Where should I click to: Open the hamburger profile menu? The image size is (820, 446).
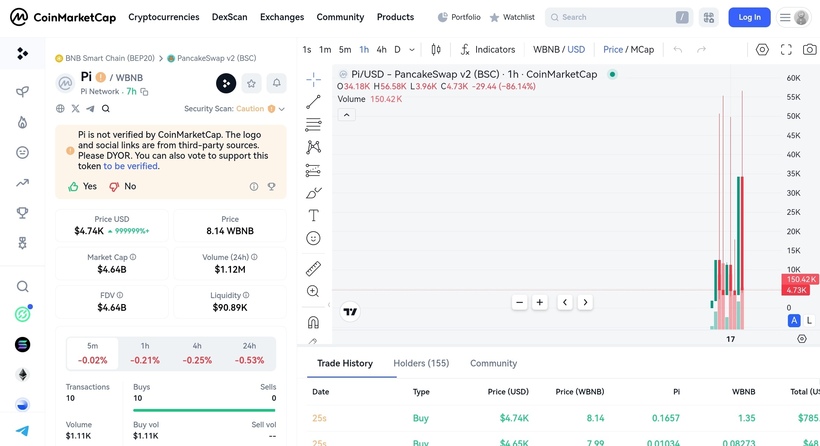coord(793,17)
